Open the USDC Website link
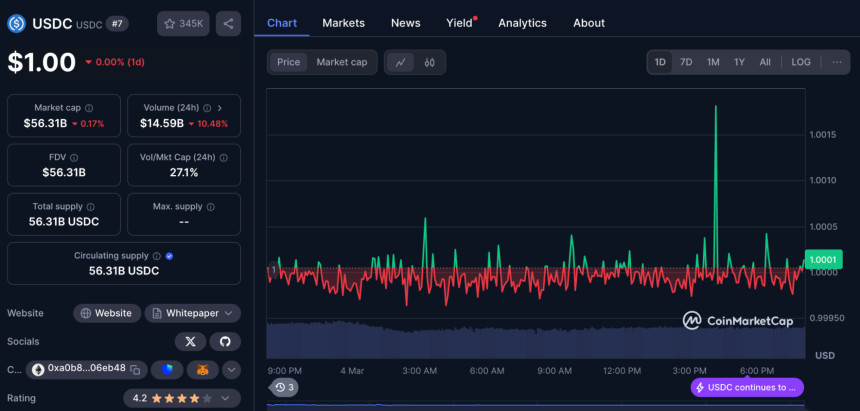 (107, 313)
